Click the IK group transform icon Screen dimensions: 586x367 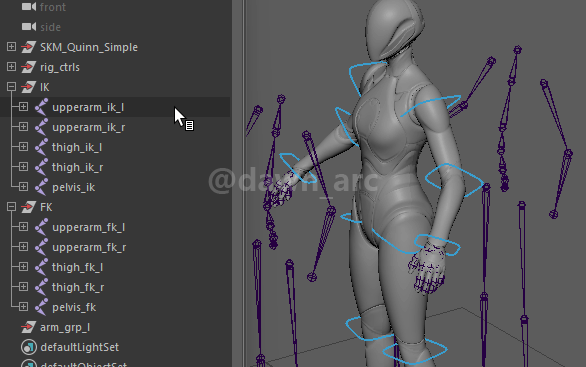click(28, 87)
